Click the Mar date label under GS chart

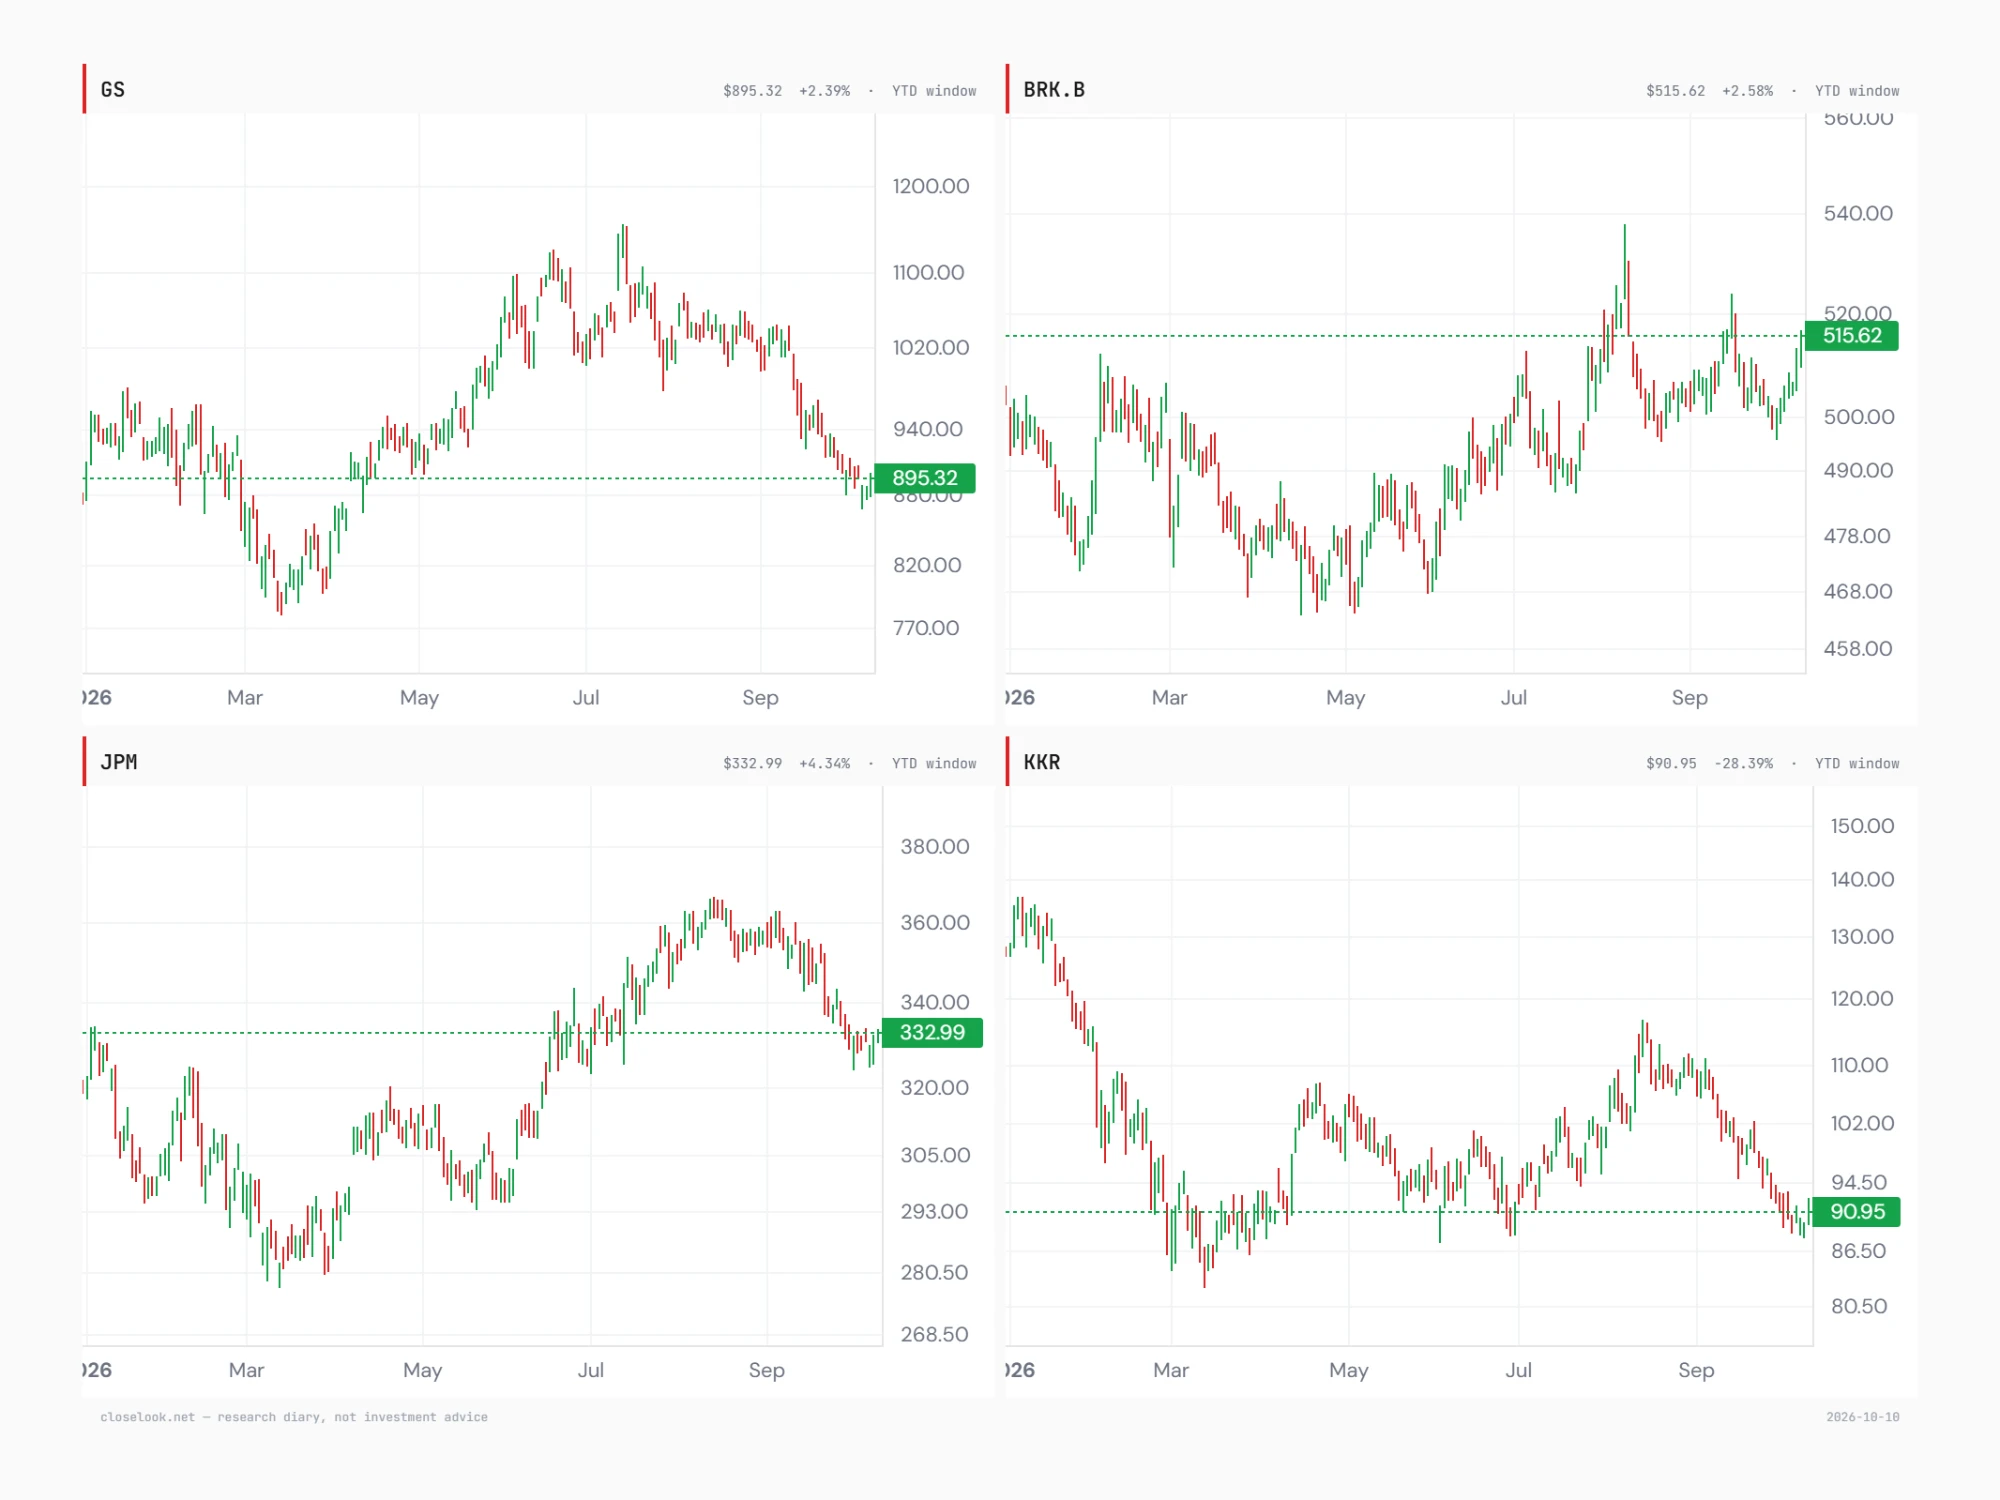(245, 698)
